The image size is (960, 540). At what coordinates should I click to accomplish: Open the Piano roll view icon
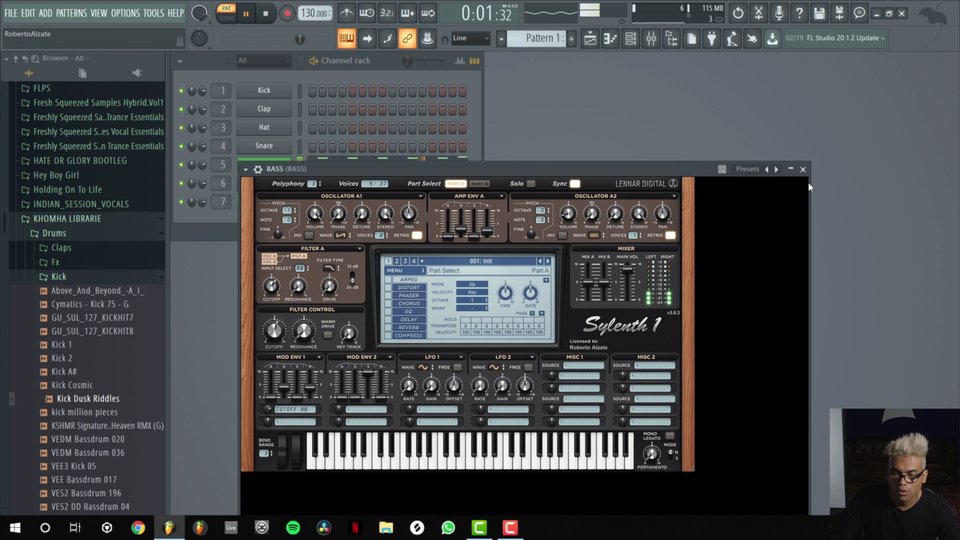pos(610,39)
